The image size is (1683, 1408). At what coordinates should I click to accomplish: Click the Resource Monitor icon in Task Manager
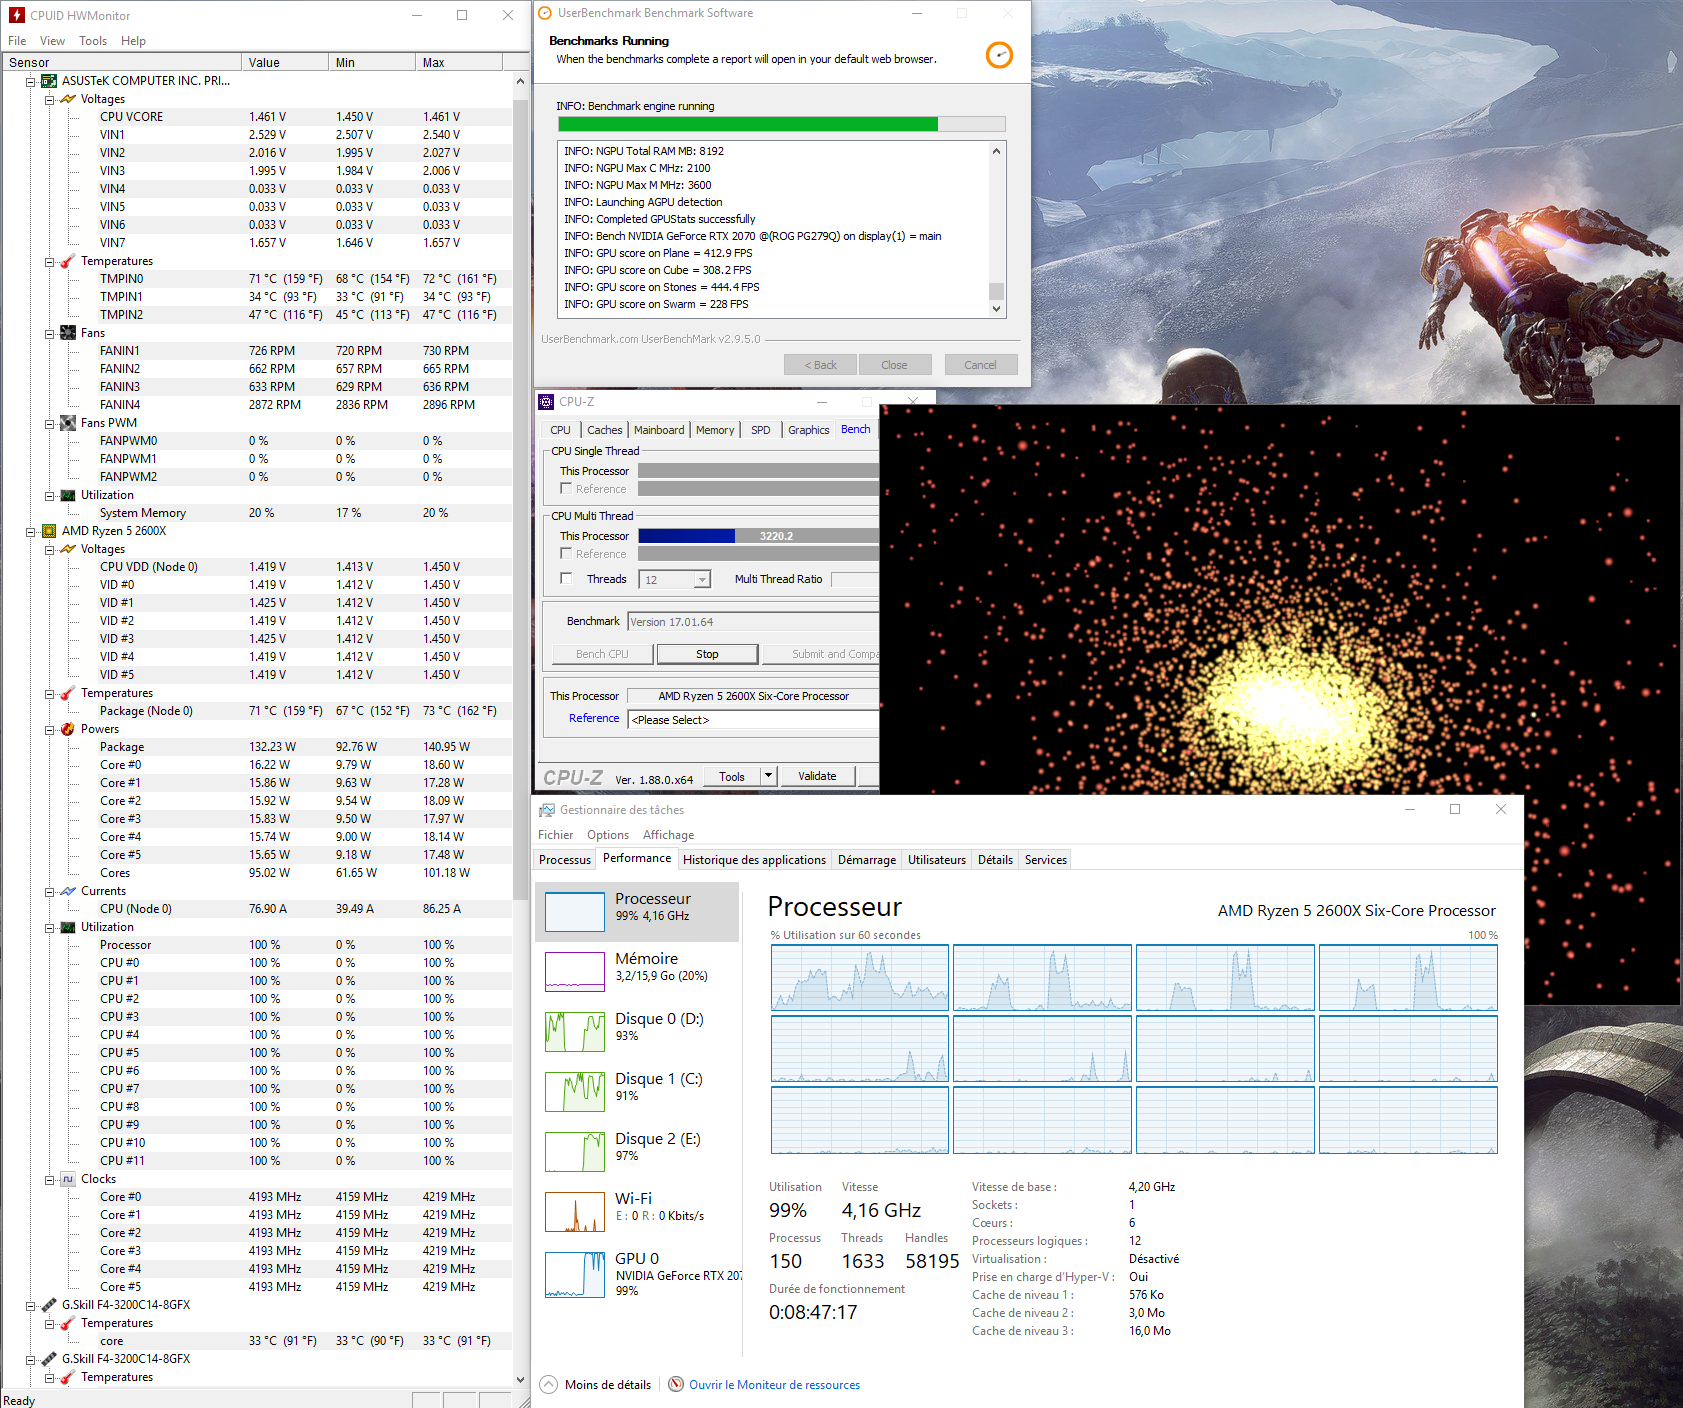point(676,1384)
